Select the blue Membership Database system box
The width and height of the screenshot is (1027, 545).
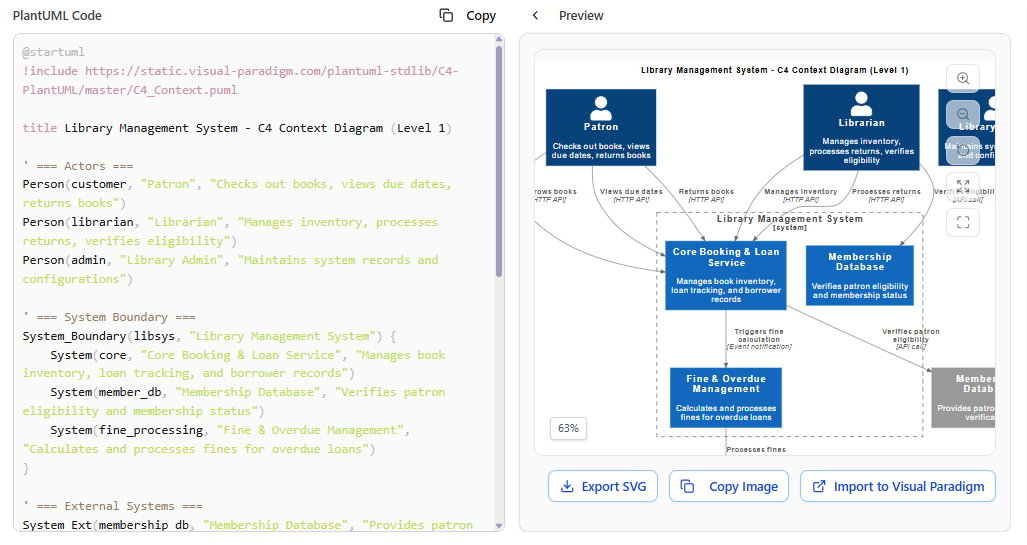click(x=859, y=275)
